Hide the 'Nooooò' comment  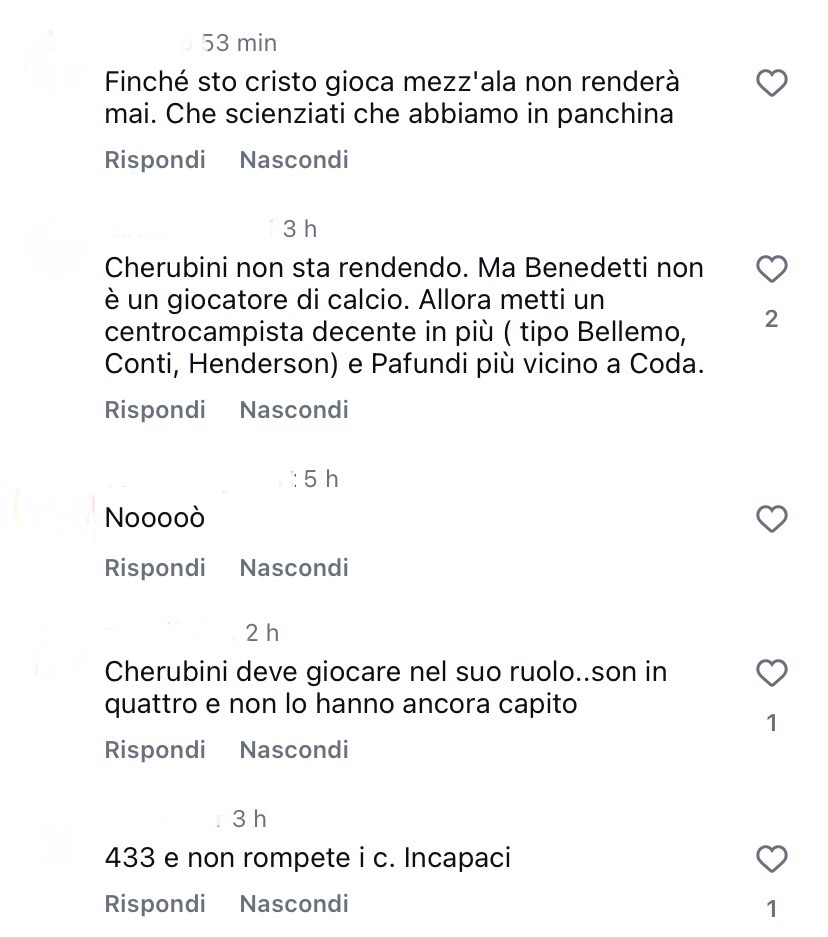coord(294,568)
